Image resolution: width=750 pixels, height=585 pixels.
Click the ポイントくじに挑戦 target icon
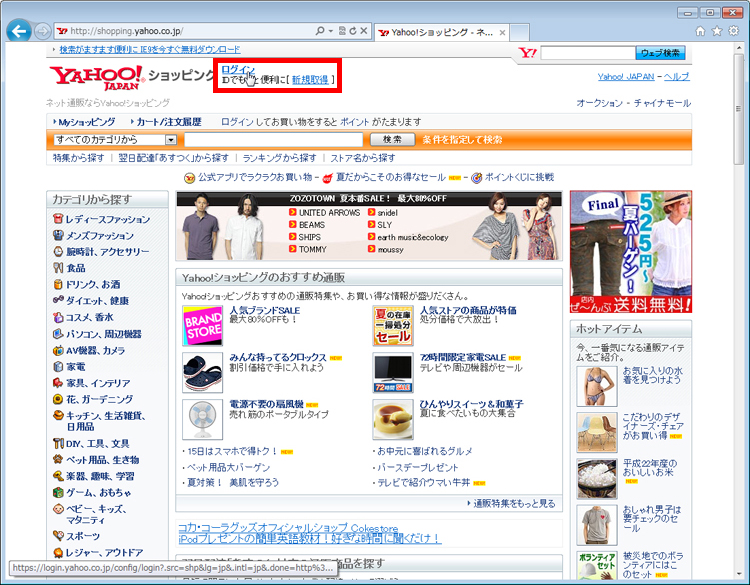[476, 178]
